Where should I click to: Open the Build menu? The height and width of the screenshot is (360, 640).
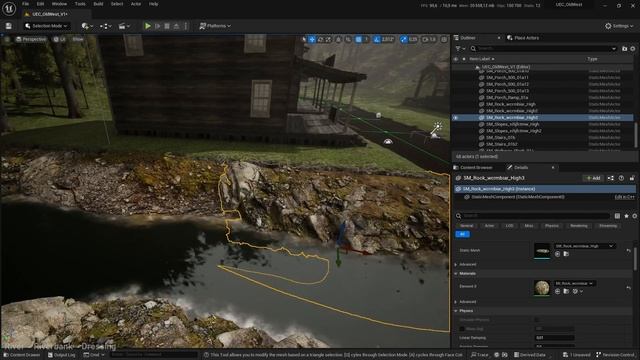tap(98, 4)
